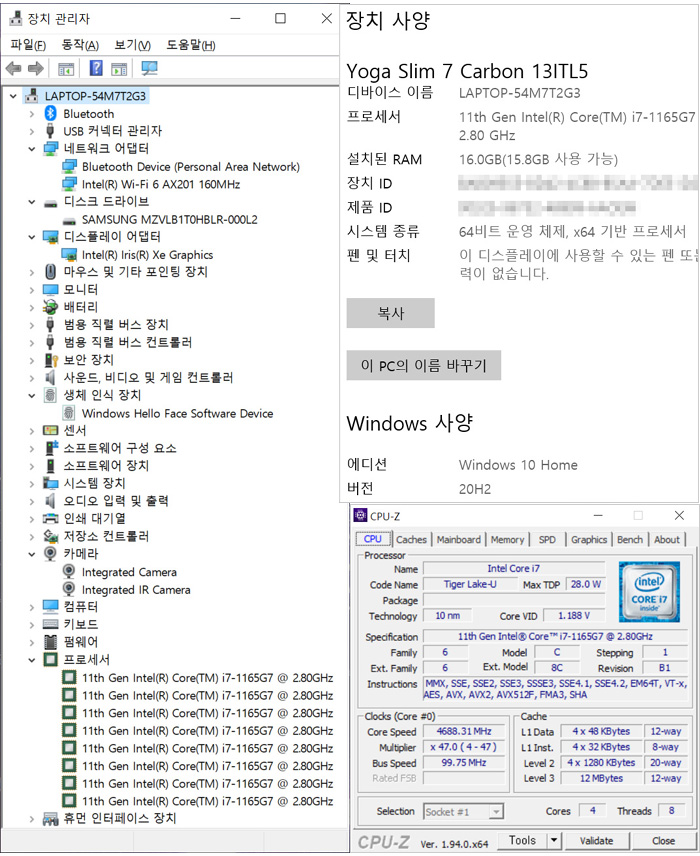Switch to the Mainboard tab in CPU-Z
This screenshot has height=856, width=700.
(459, 539)
